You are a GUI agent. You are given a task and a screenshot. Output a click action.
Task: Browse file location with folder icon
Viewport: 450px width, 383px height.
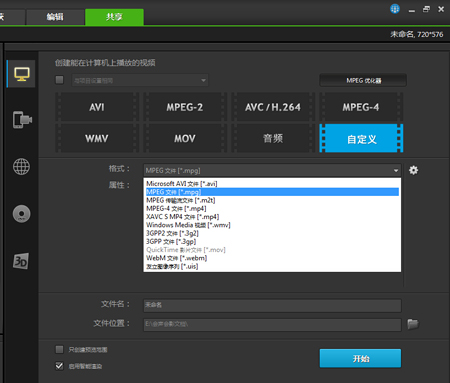click(413, 324)
